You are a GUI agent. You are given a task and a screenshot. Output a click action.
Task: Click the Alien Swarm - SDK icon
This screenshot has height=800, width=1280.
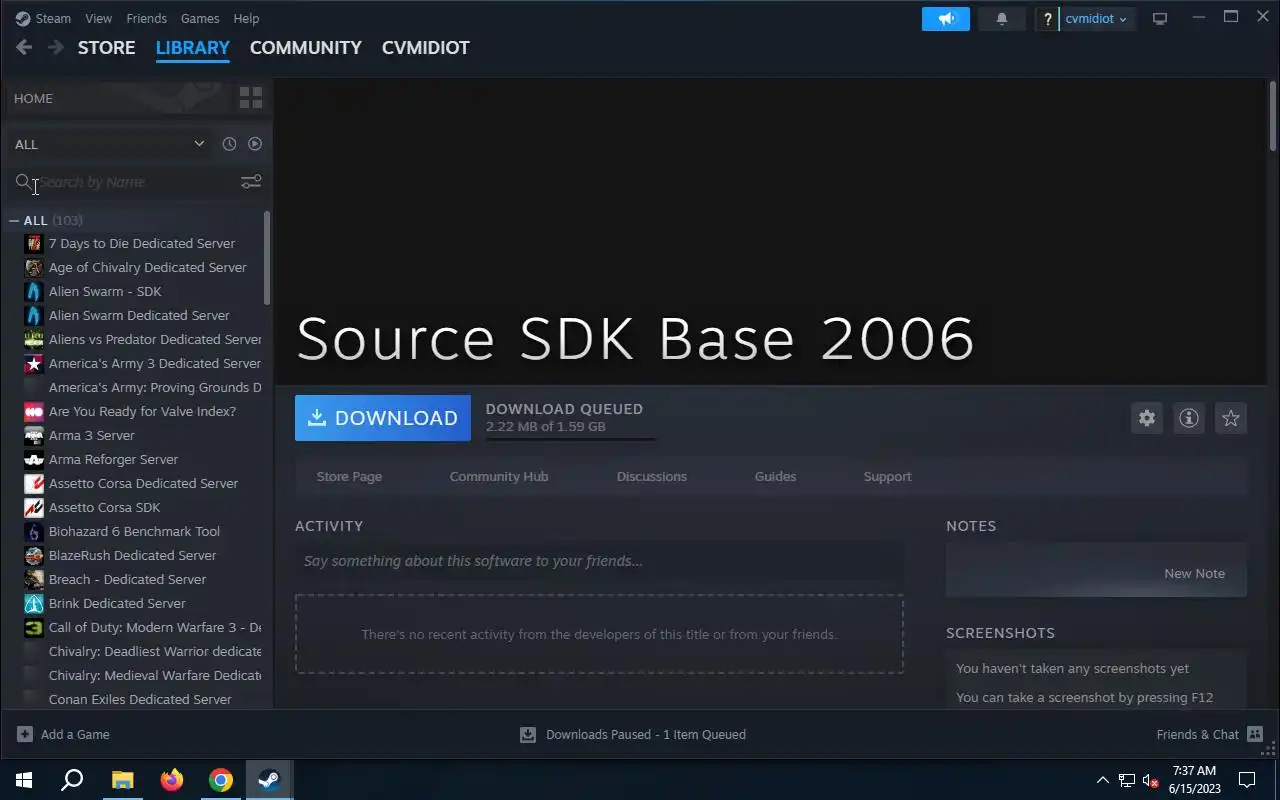[33, 291]
